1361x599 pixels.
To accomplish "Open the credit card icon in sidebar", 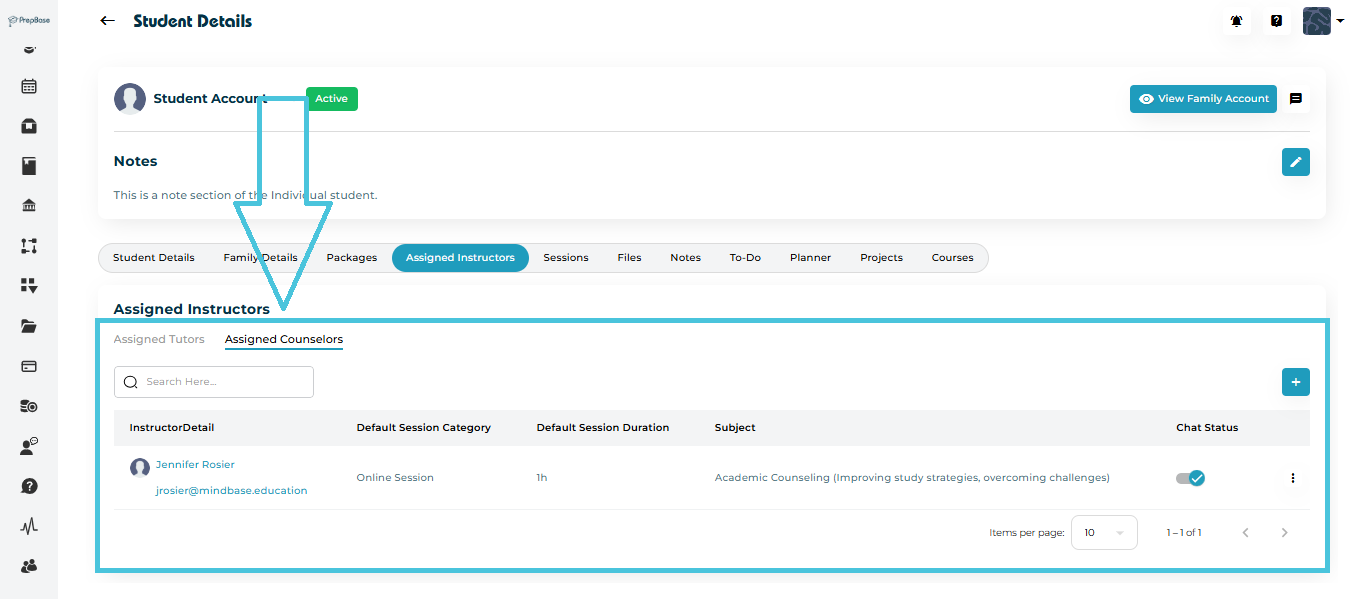I will [29, 366].
